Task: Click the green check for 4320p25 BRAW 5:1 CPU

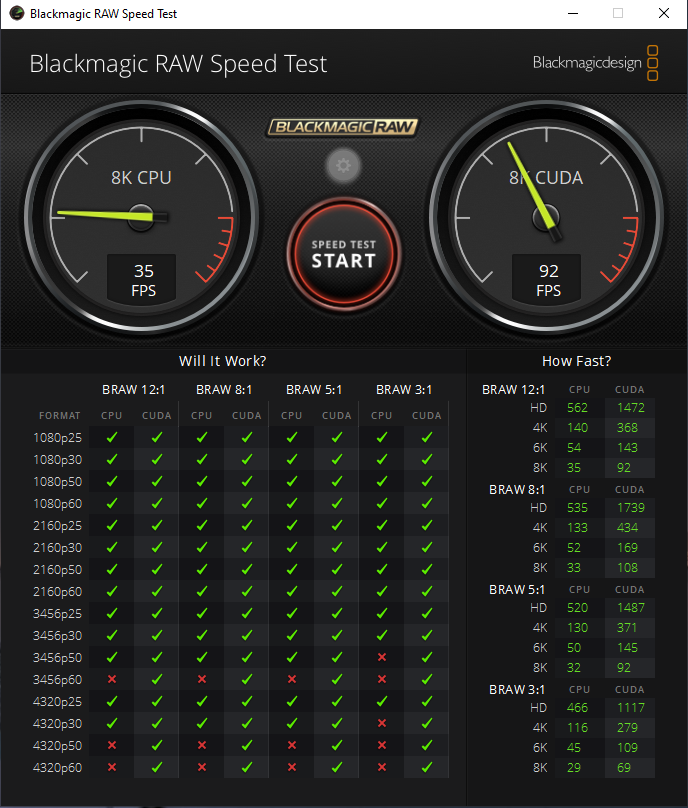Action: pyautogui.click(x=292, y=701)
